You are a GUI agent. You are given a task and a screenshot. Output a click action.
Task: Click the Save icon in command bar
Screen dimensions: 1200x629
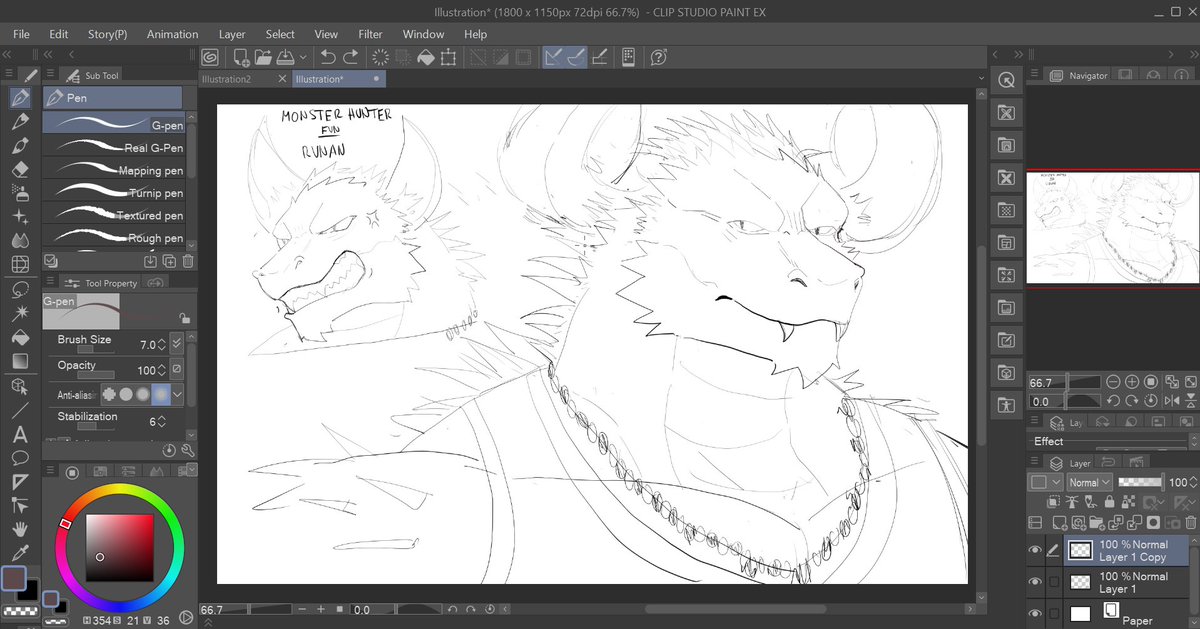tap(285, 58)
